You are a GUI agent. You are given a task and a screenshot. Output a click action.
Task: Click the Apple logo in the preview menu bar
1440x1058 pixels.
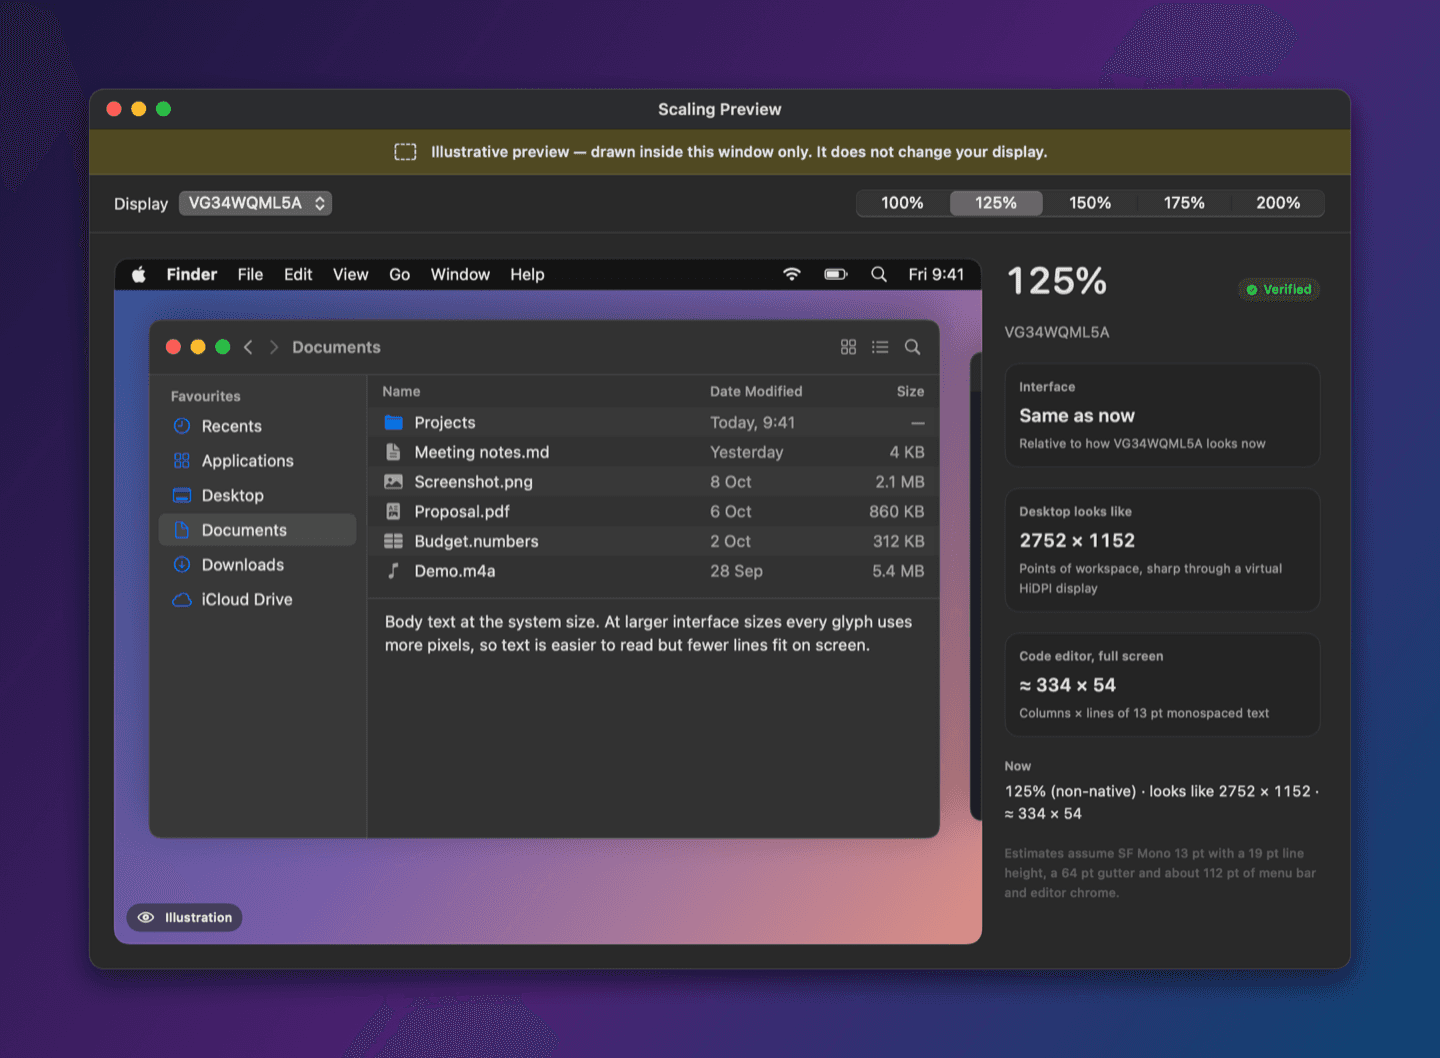[x=139, y=274]
